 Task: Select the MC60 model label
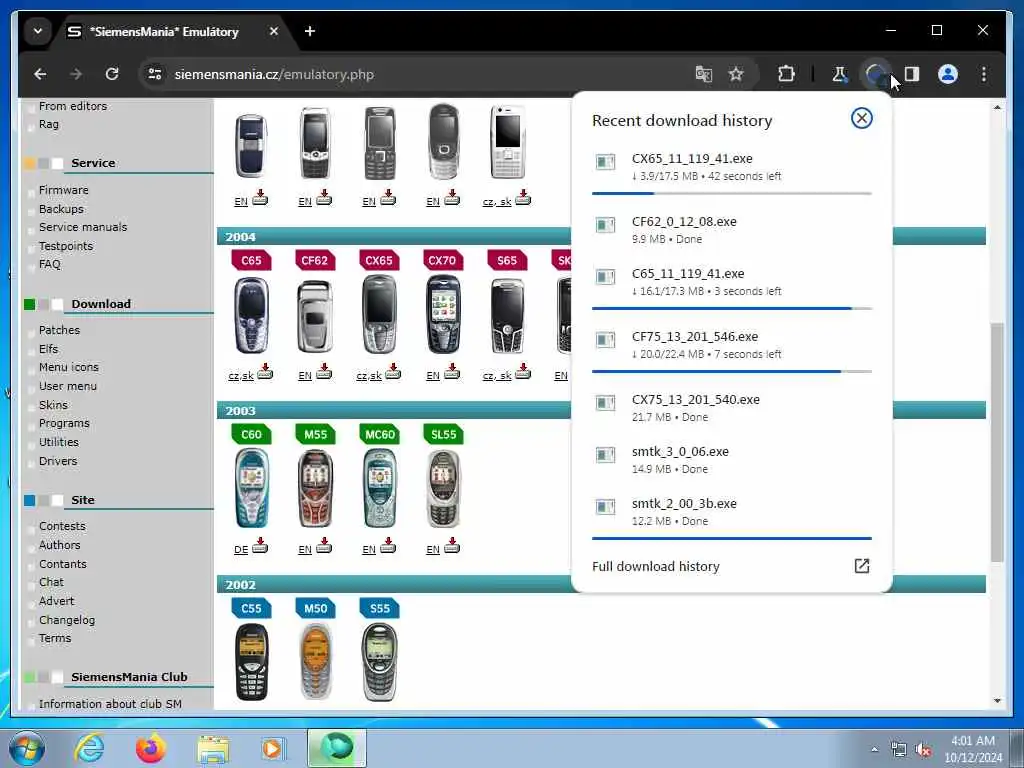coord(379,434)
